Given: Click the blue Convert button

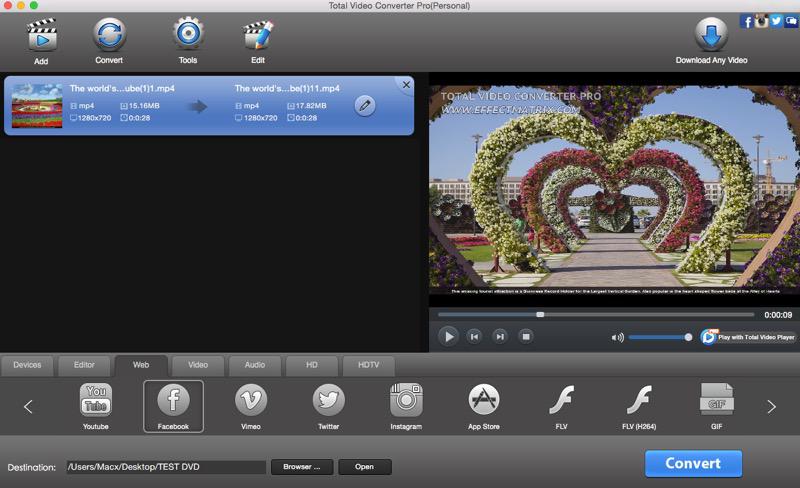Looking at the screenshot, I should tap(693, 463).
